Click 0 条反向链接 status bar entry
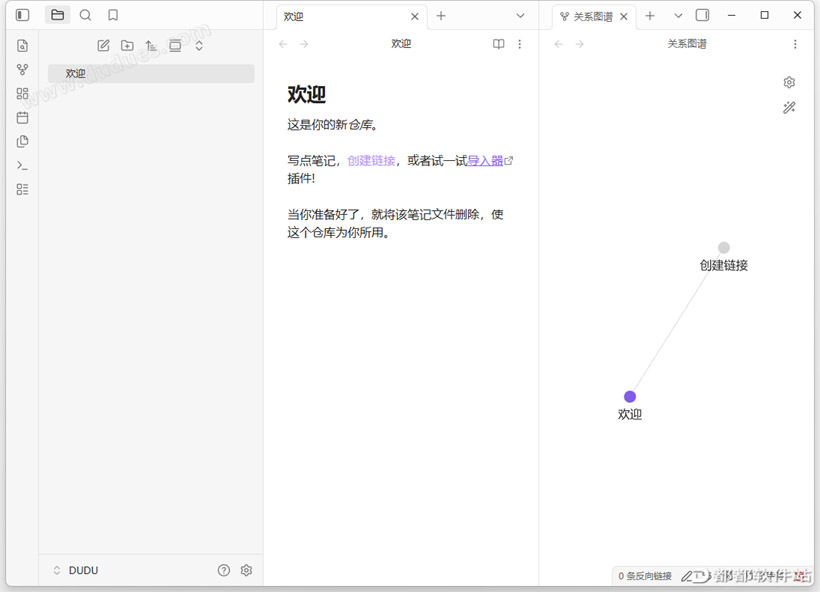 645,576
